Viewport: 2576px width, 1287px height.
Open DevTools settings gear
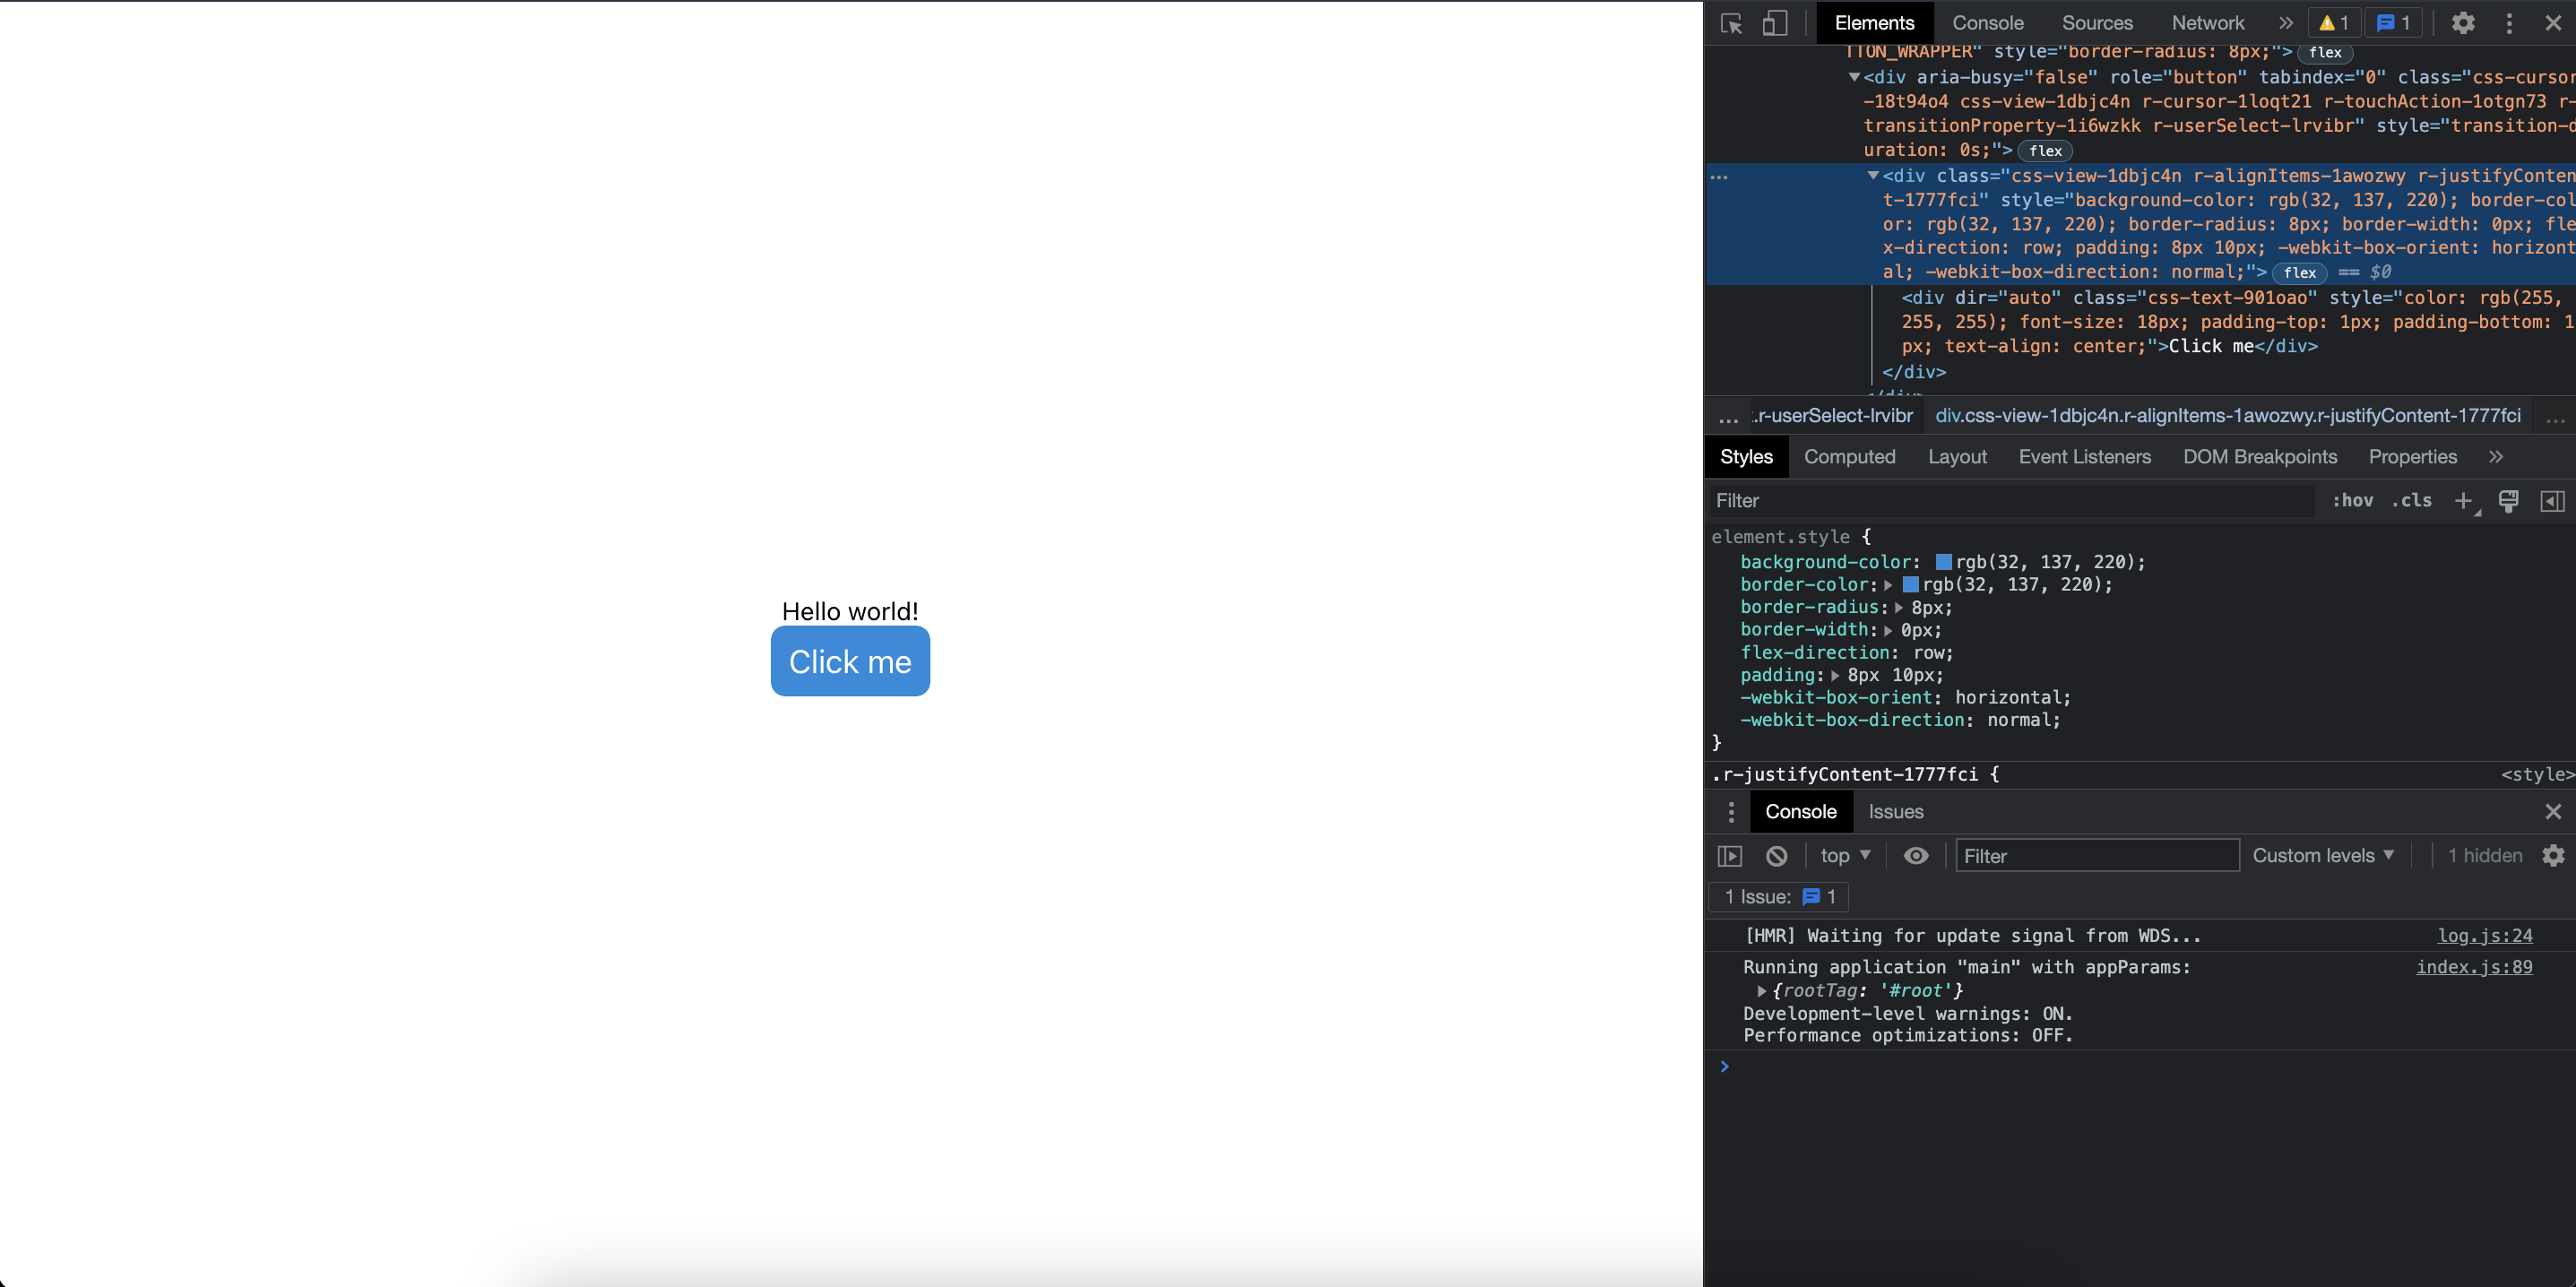point(2464,22)
